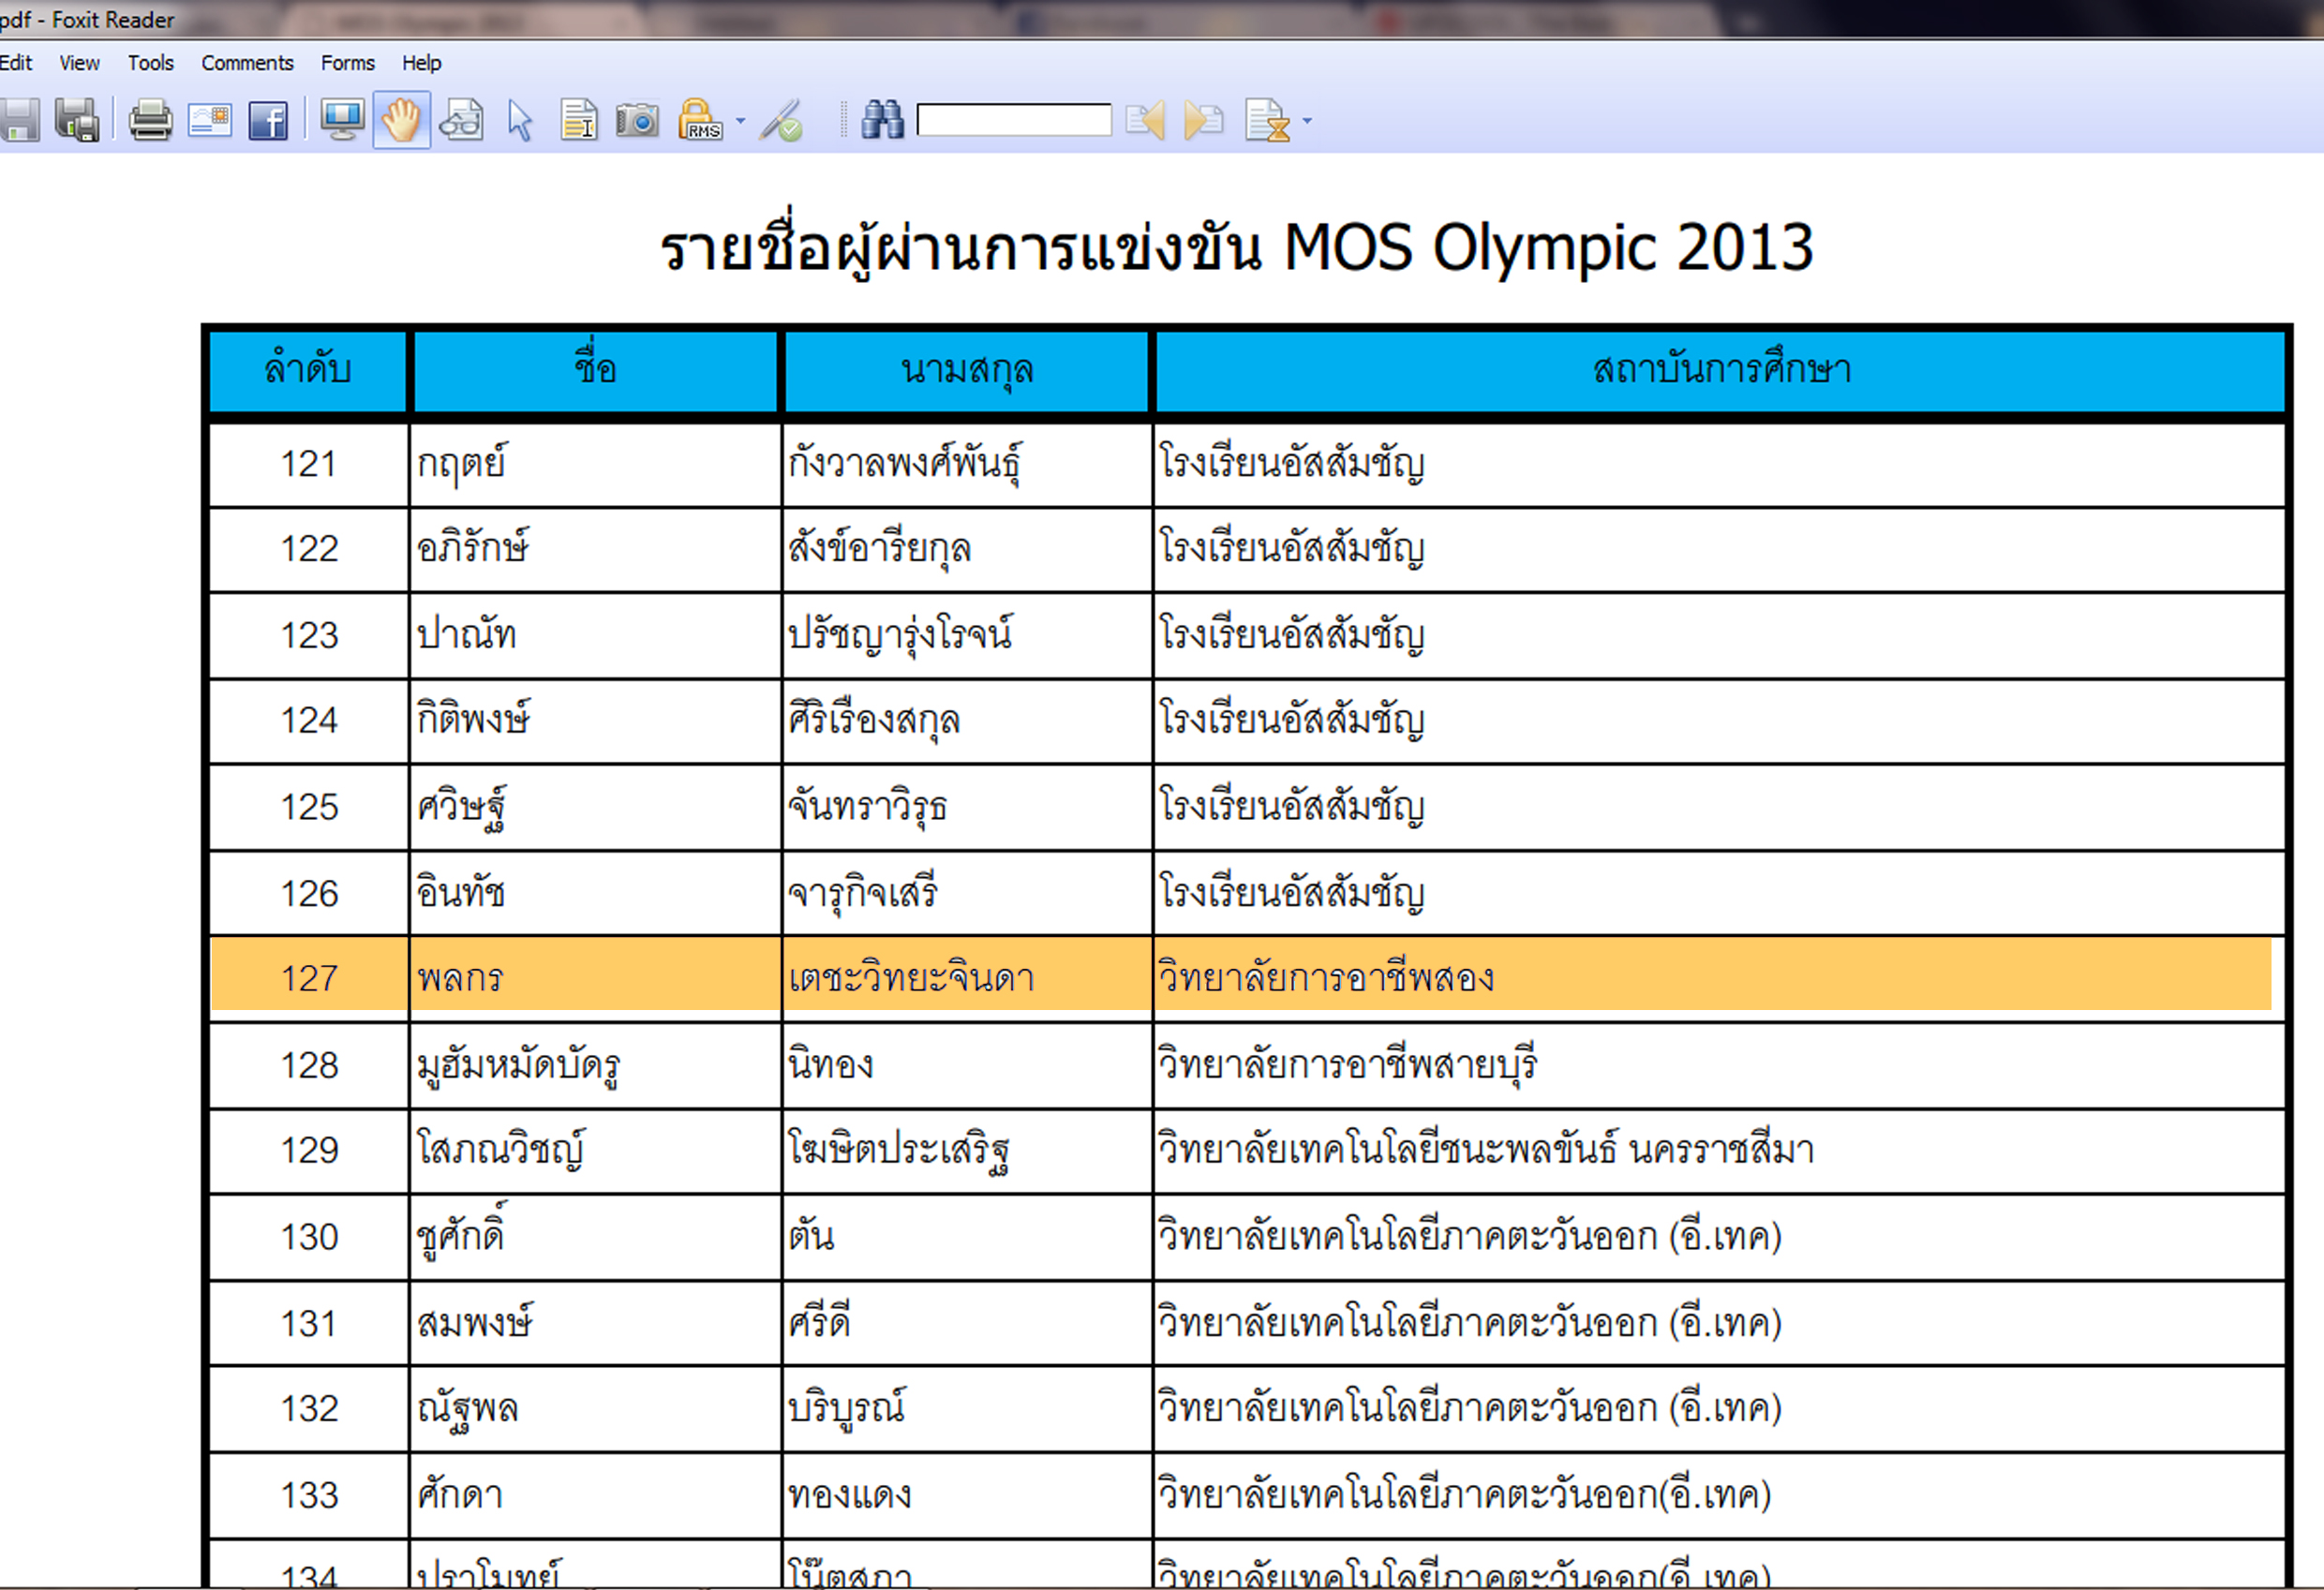Click surname เตชะวิทยะจินดา in highlighted row

pos(911,978)
